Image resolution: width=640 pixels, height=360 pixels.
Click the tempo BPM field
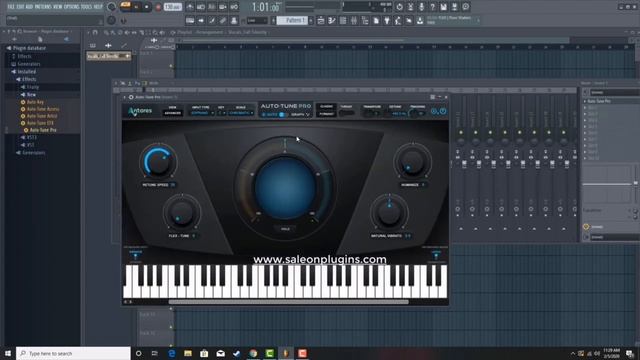click(173, 7)
